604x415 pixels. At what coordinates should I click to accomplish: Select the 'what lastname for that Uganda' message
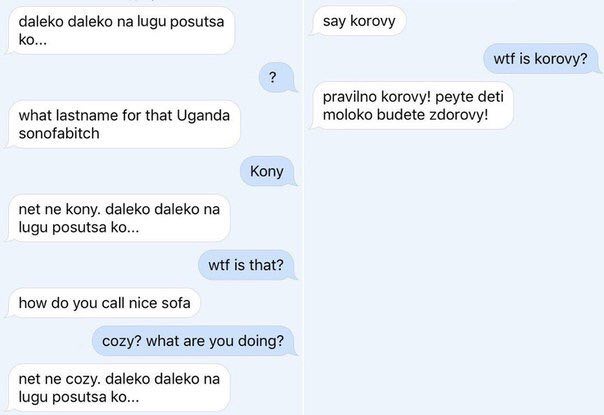click(124, 124)
